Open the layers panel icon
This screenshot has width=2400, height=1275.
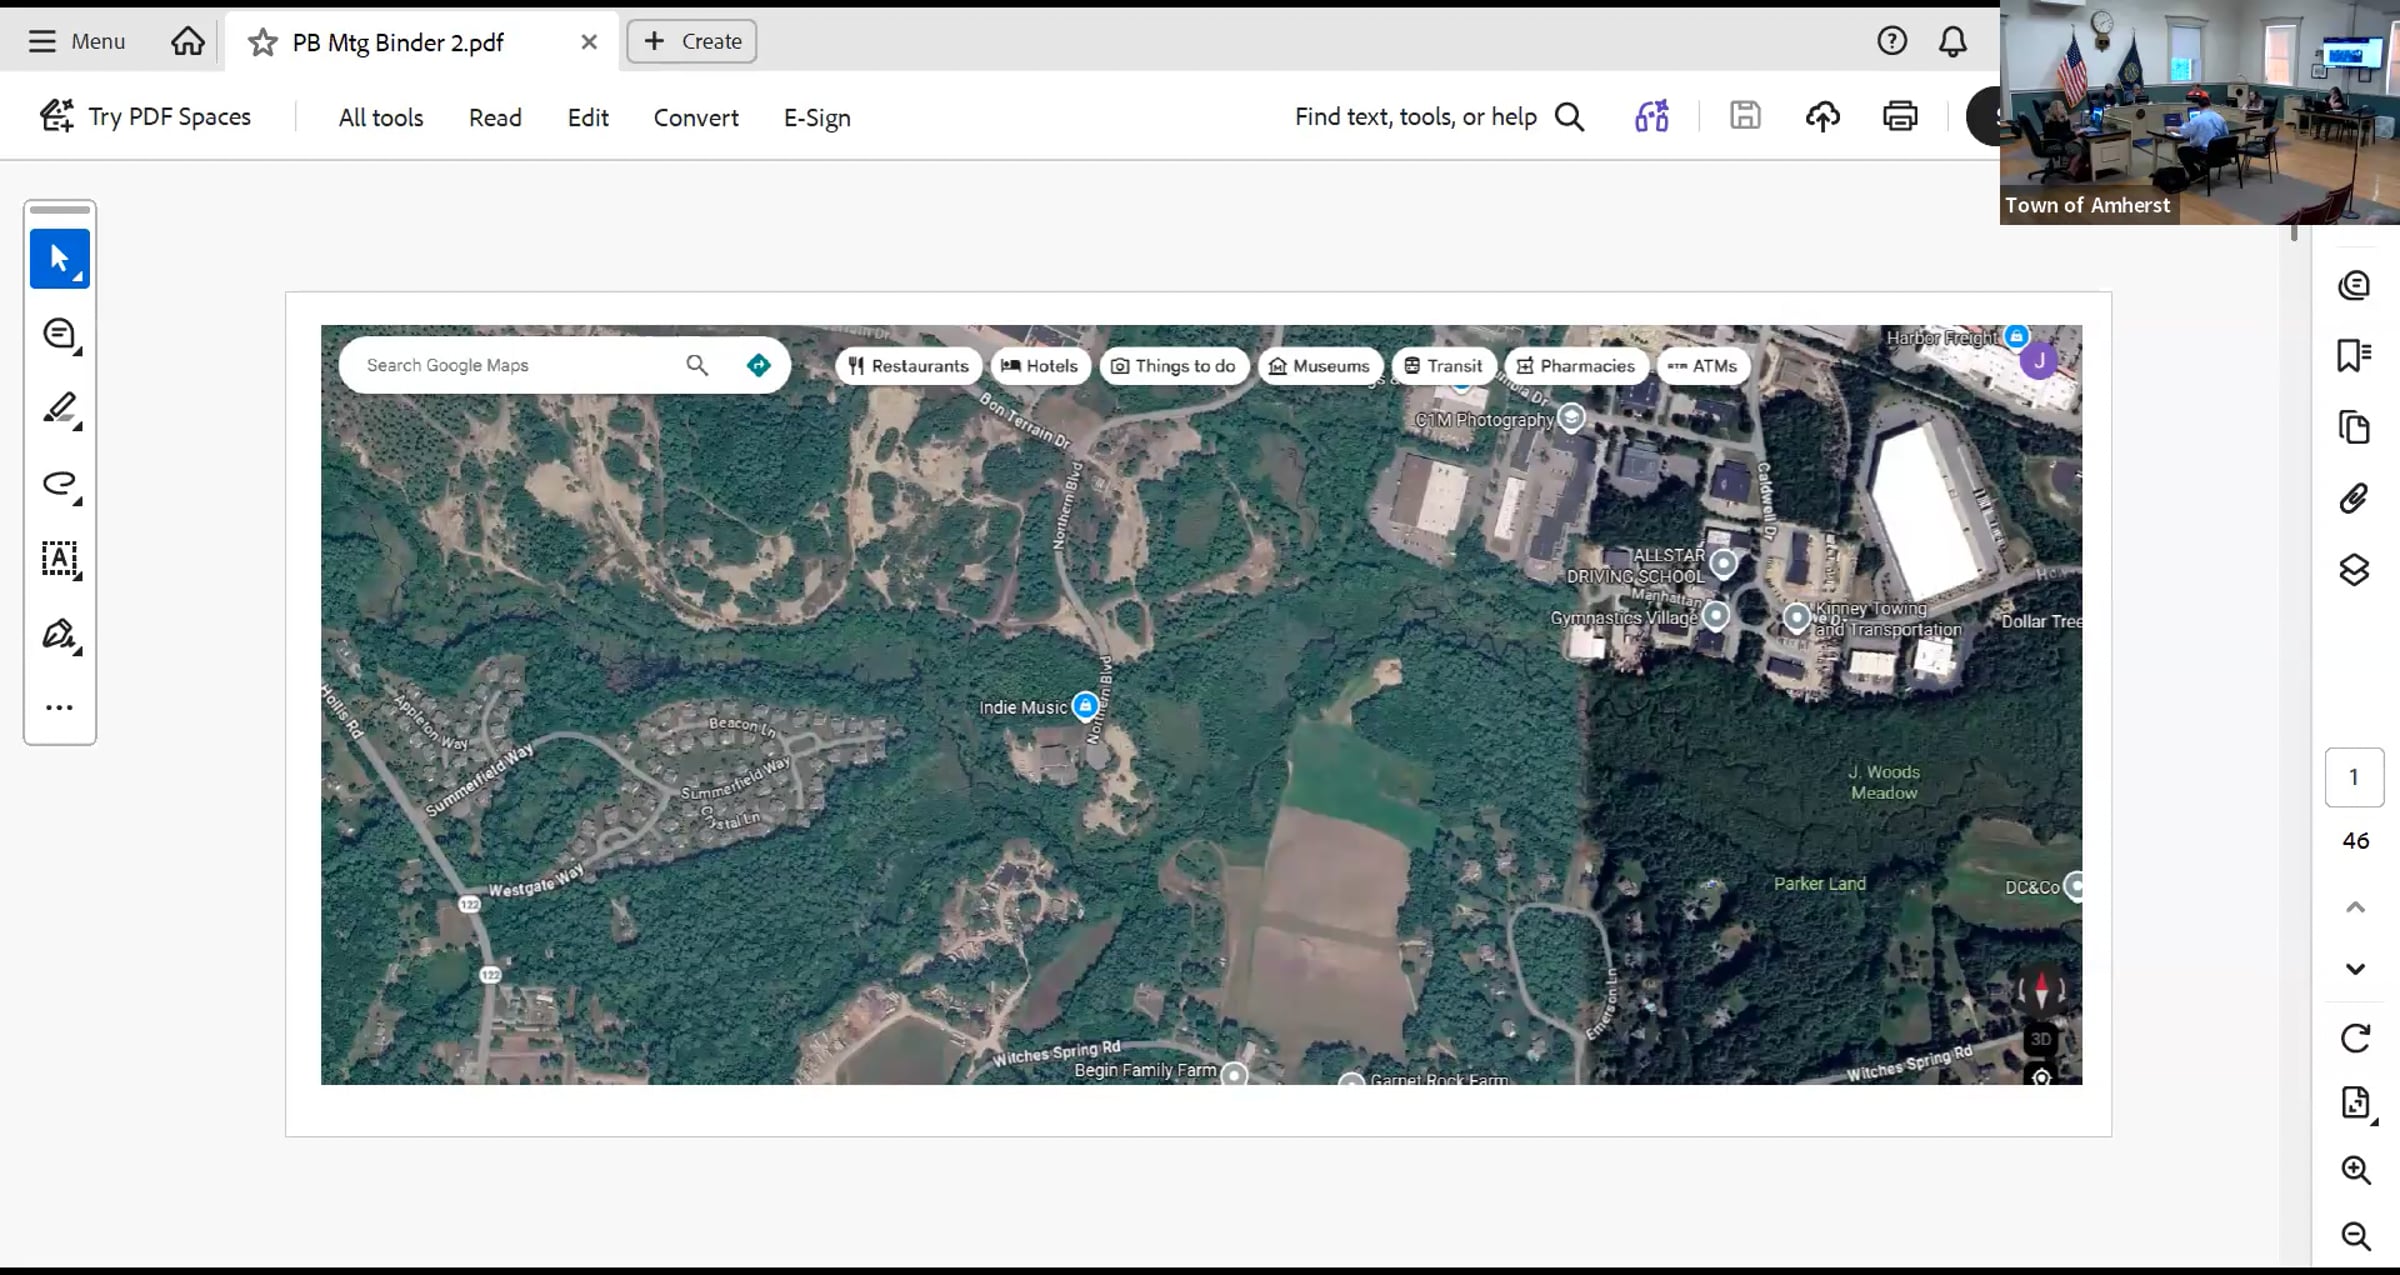click(2354, 569)
